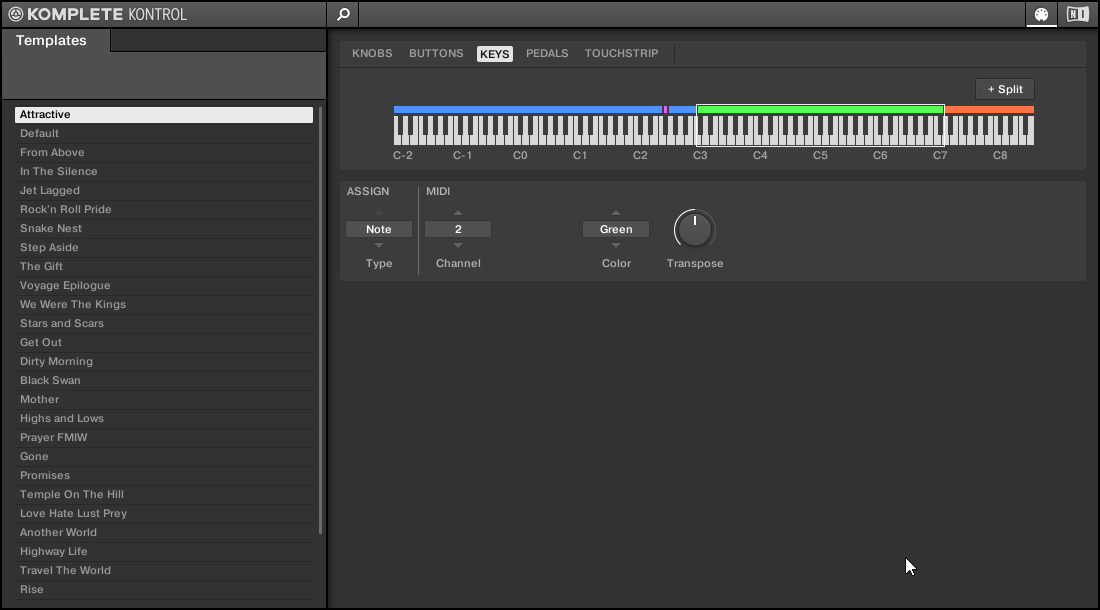Screen dimensions: 1100x610
Task: Select We Were The Kings template
Action: coord(163,304)
